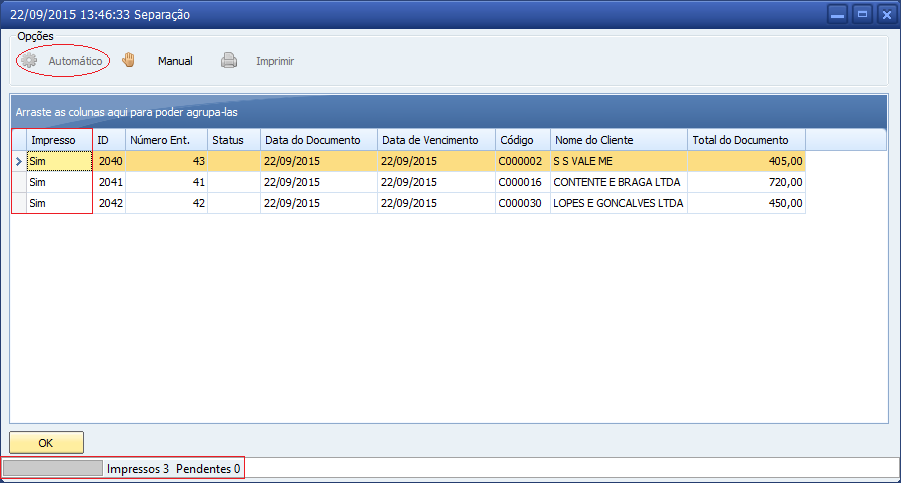Click the row selector for row 2042

click(19, 203)
